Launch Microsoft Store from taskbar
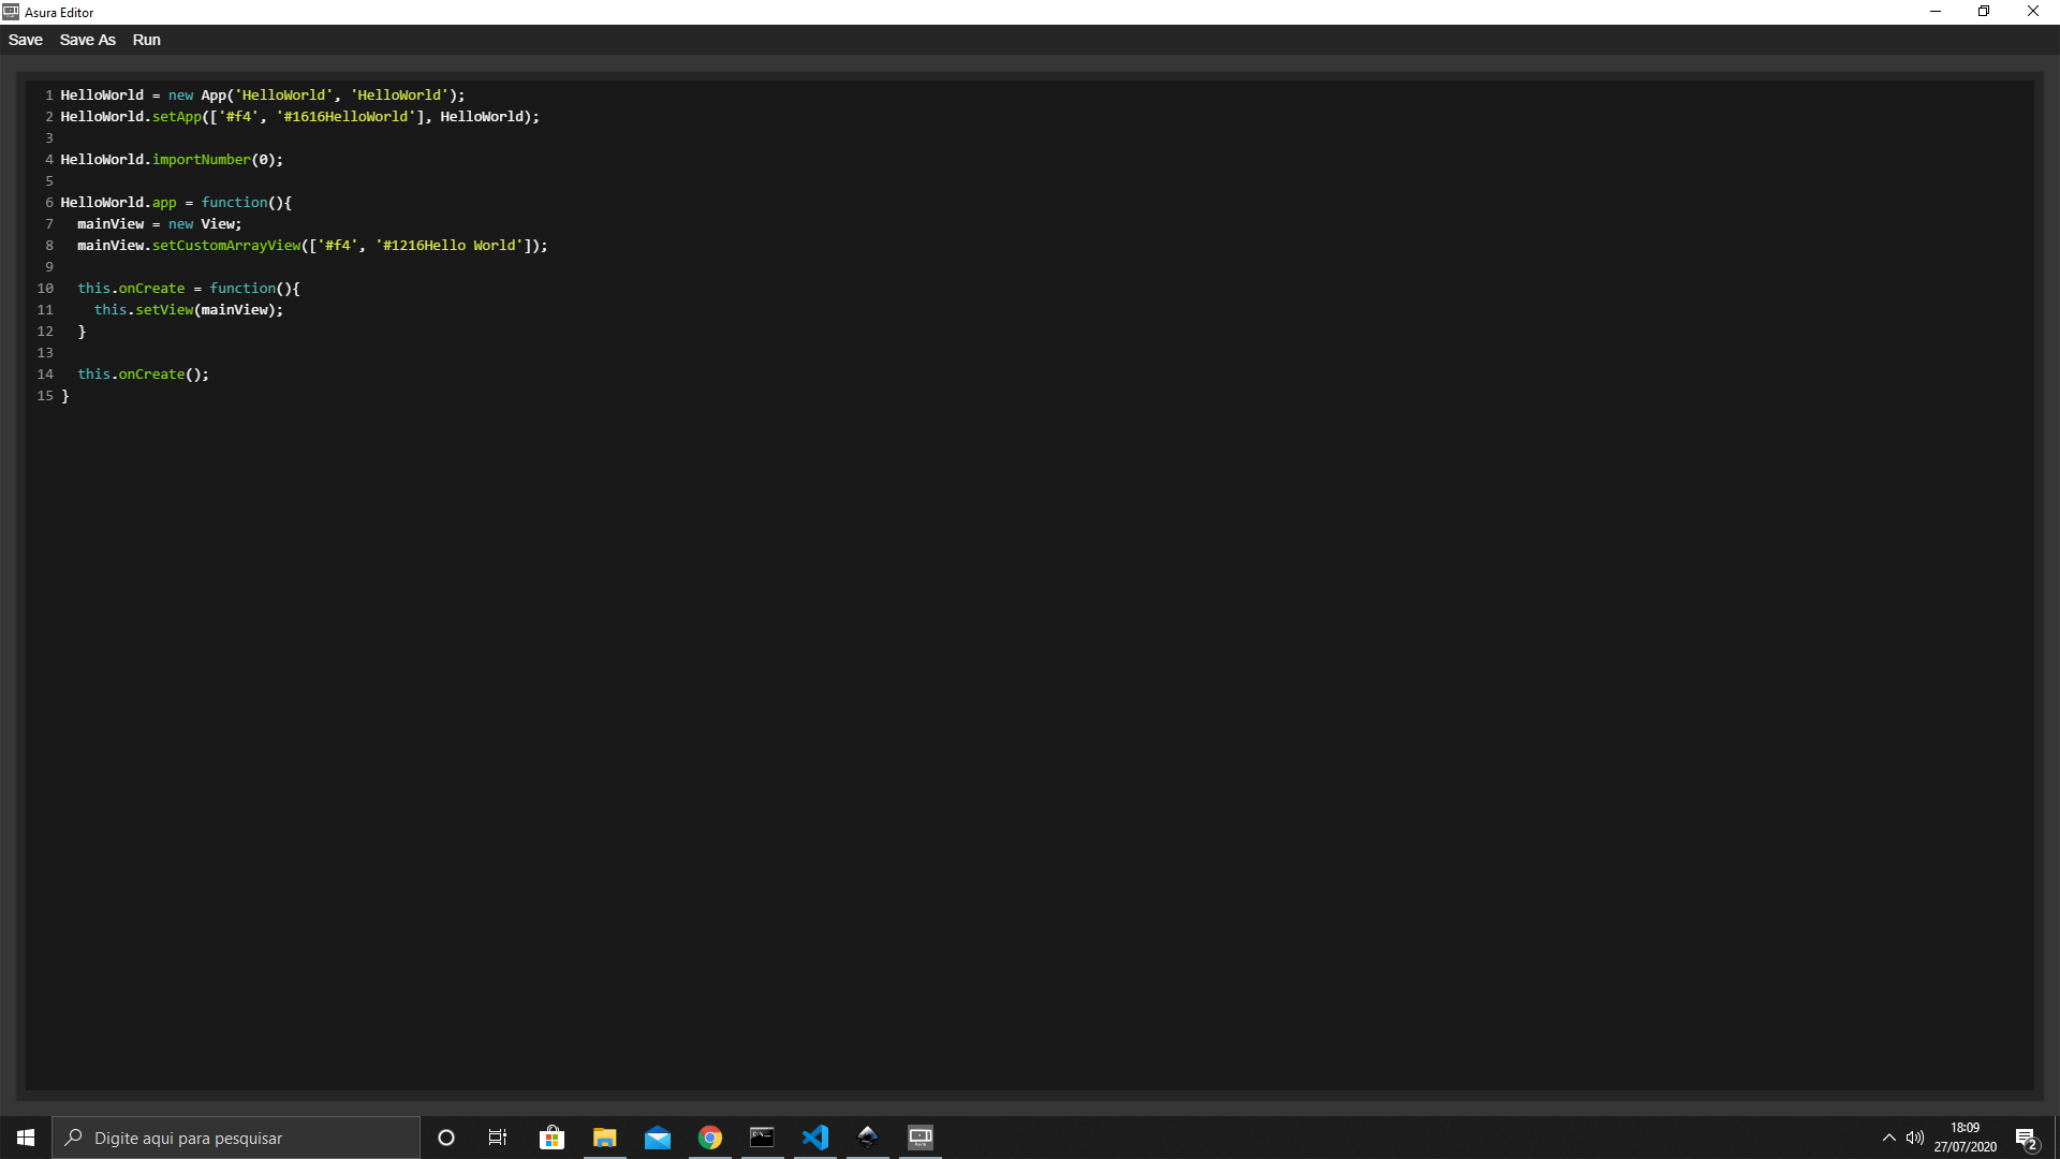2060x1159 pixels. (x=551, y=1137)
